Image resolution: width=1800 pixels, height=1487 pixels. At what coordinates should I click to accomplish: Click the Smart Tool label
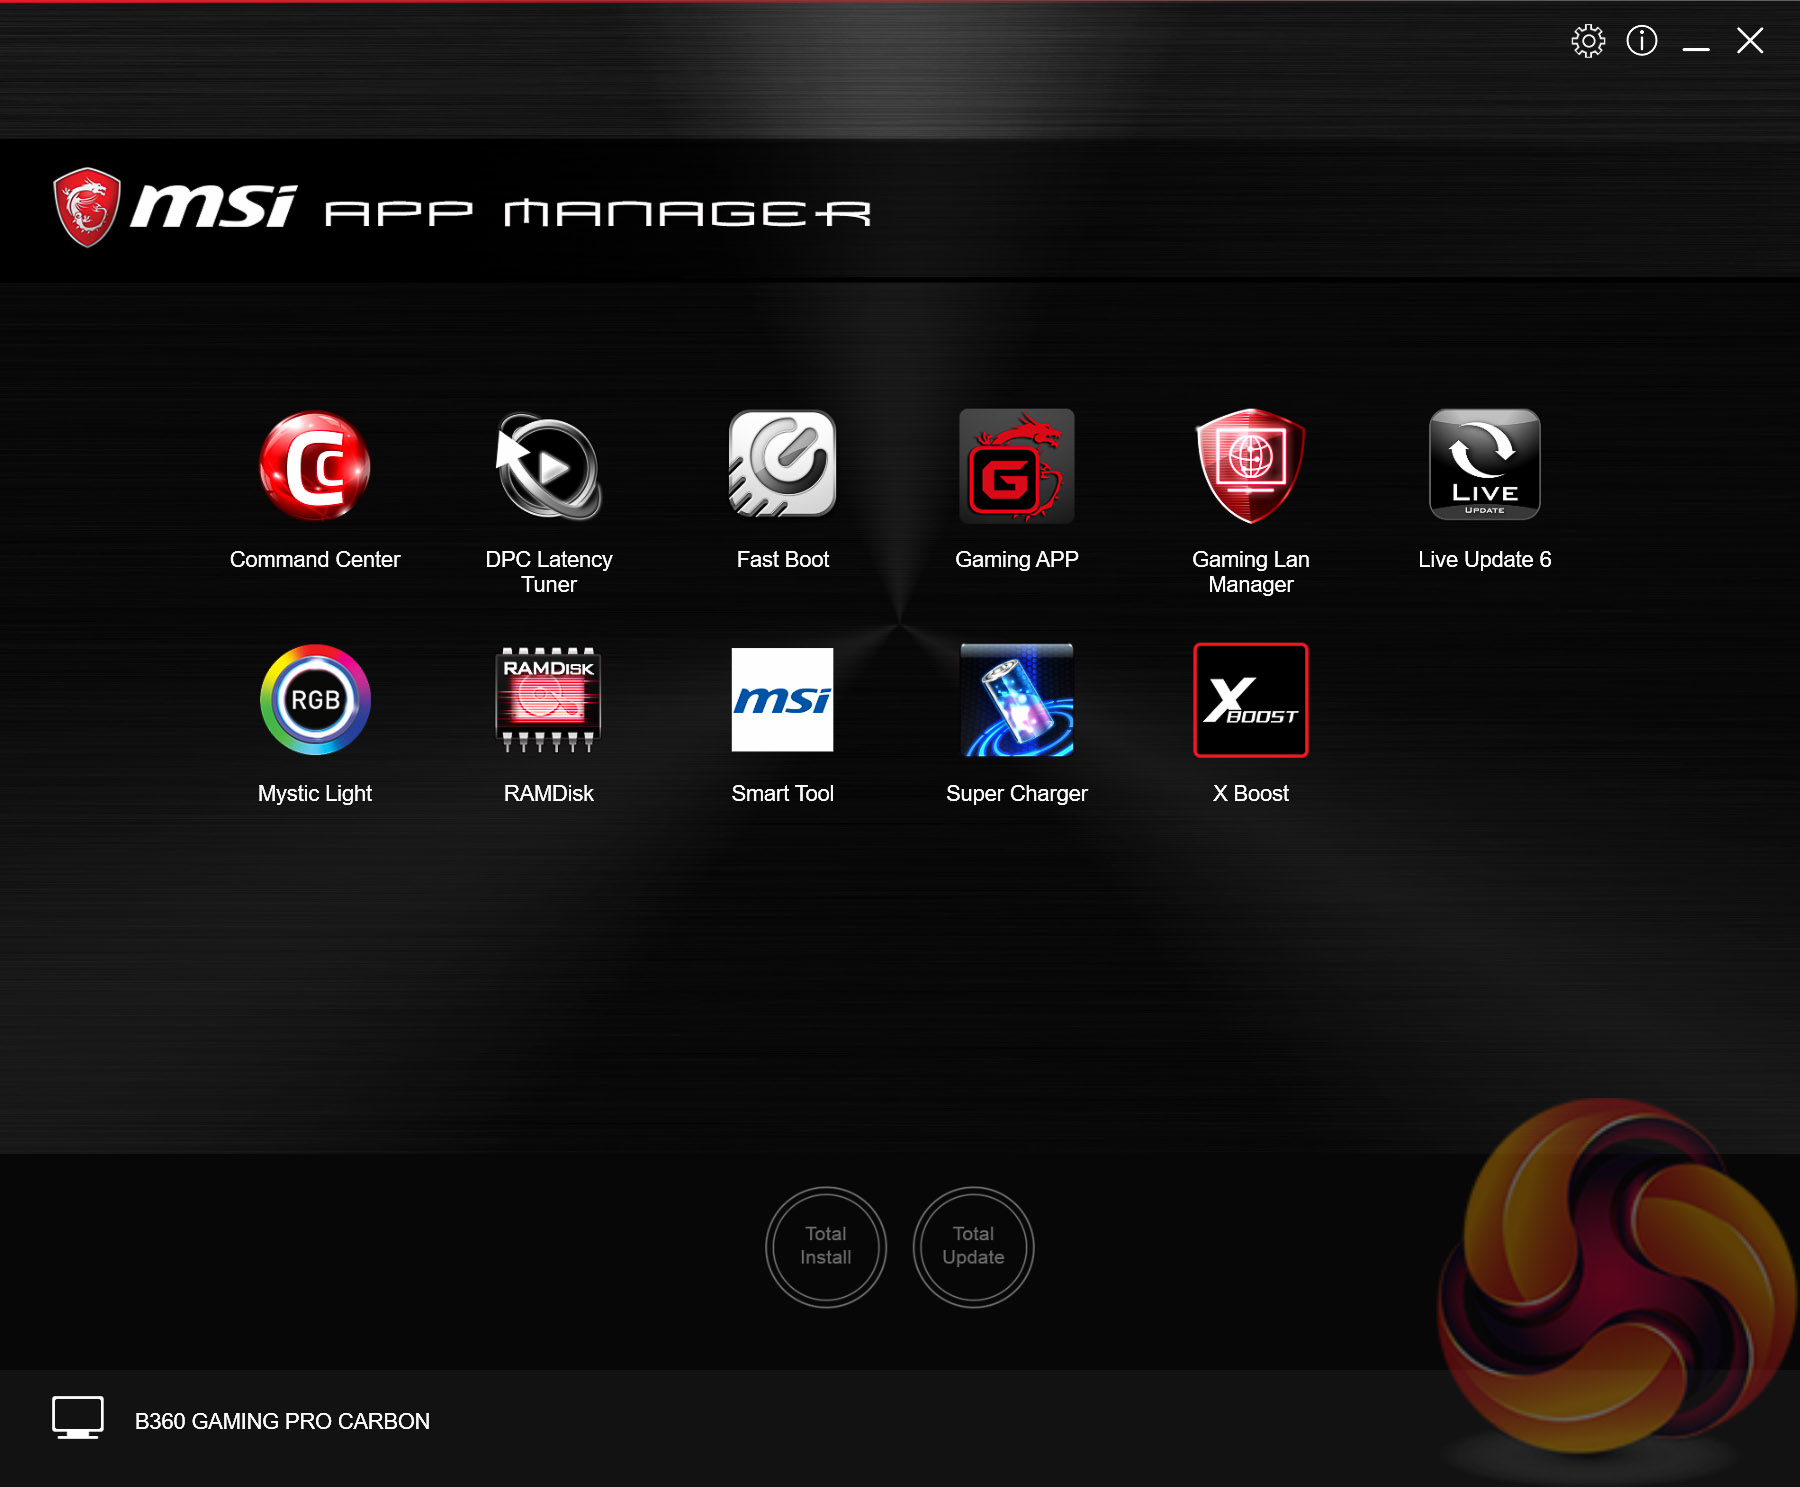point(783,794)
